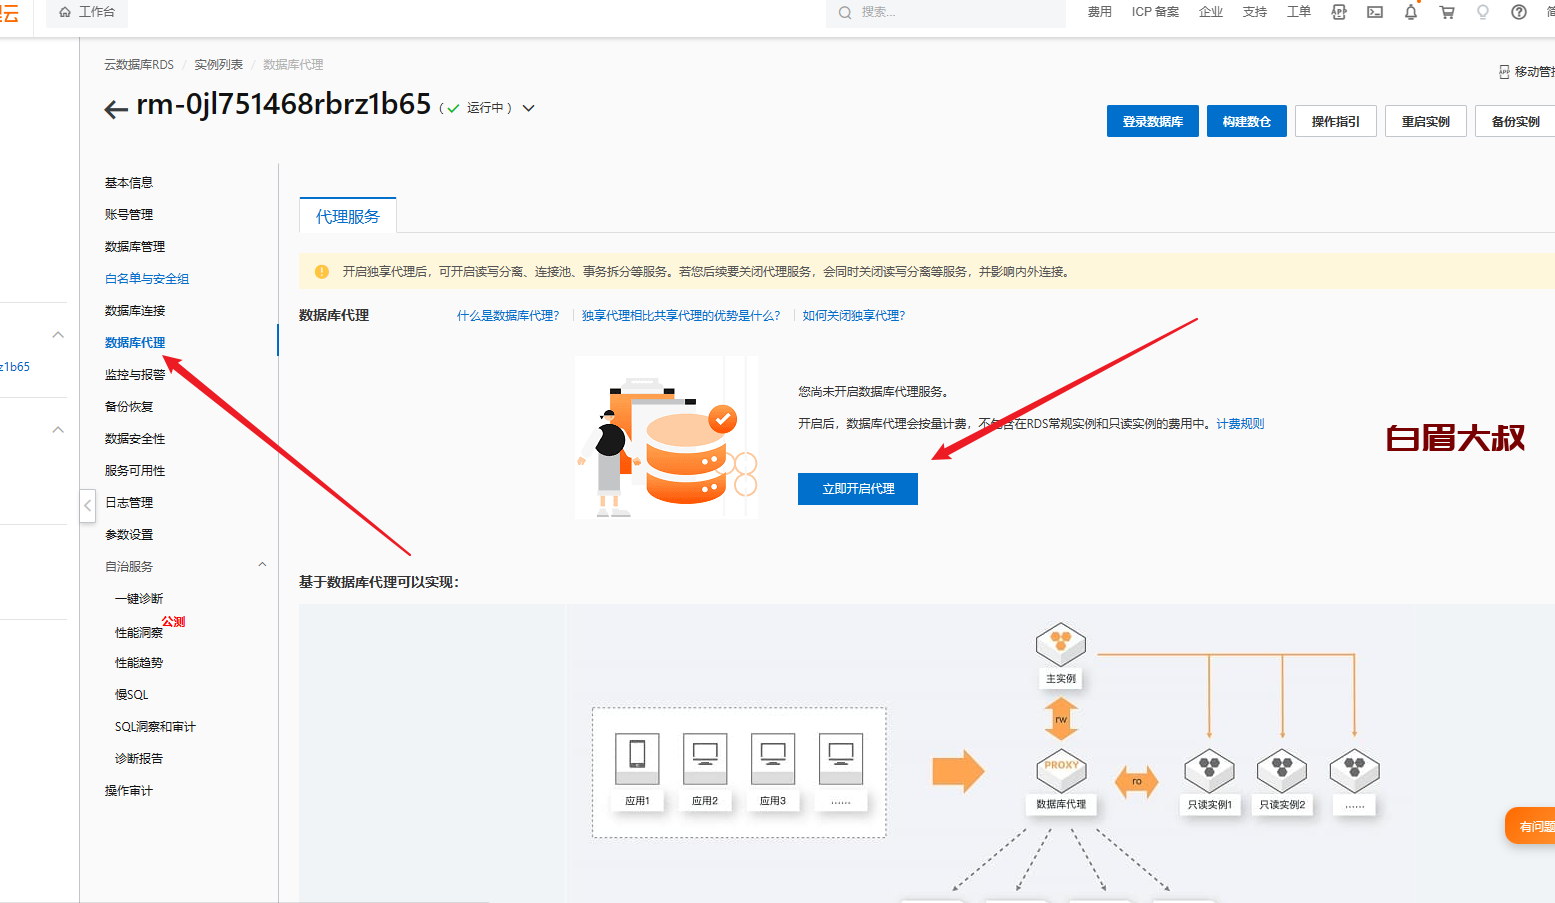The width and height of the screenshot is (1555, 903).
Task: Click the 立即开启代理 button
Action: (858, 489)
